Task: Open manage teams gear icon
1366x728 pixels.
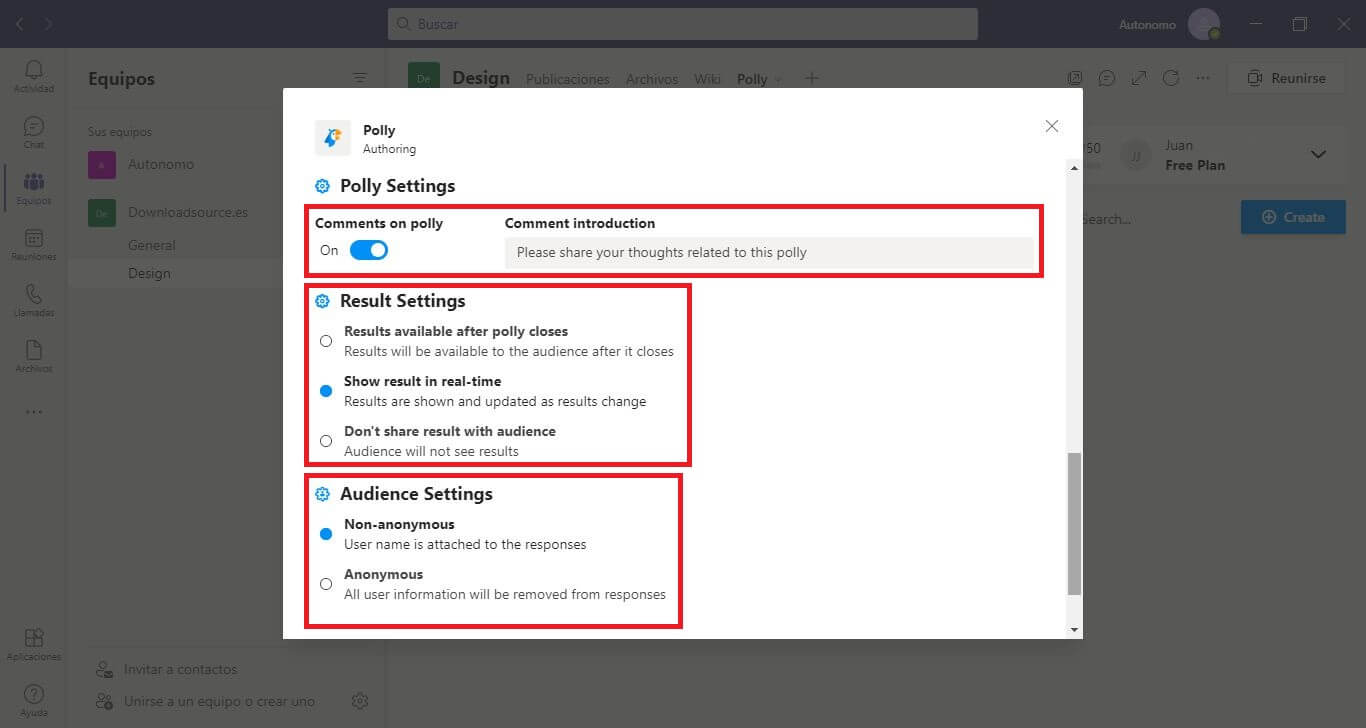Action: [360, 701]
